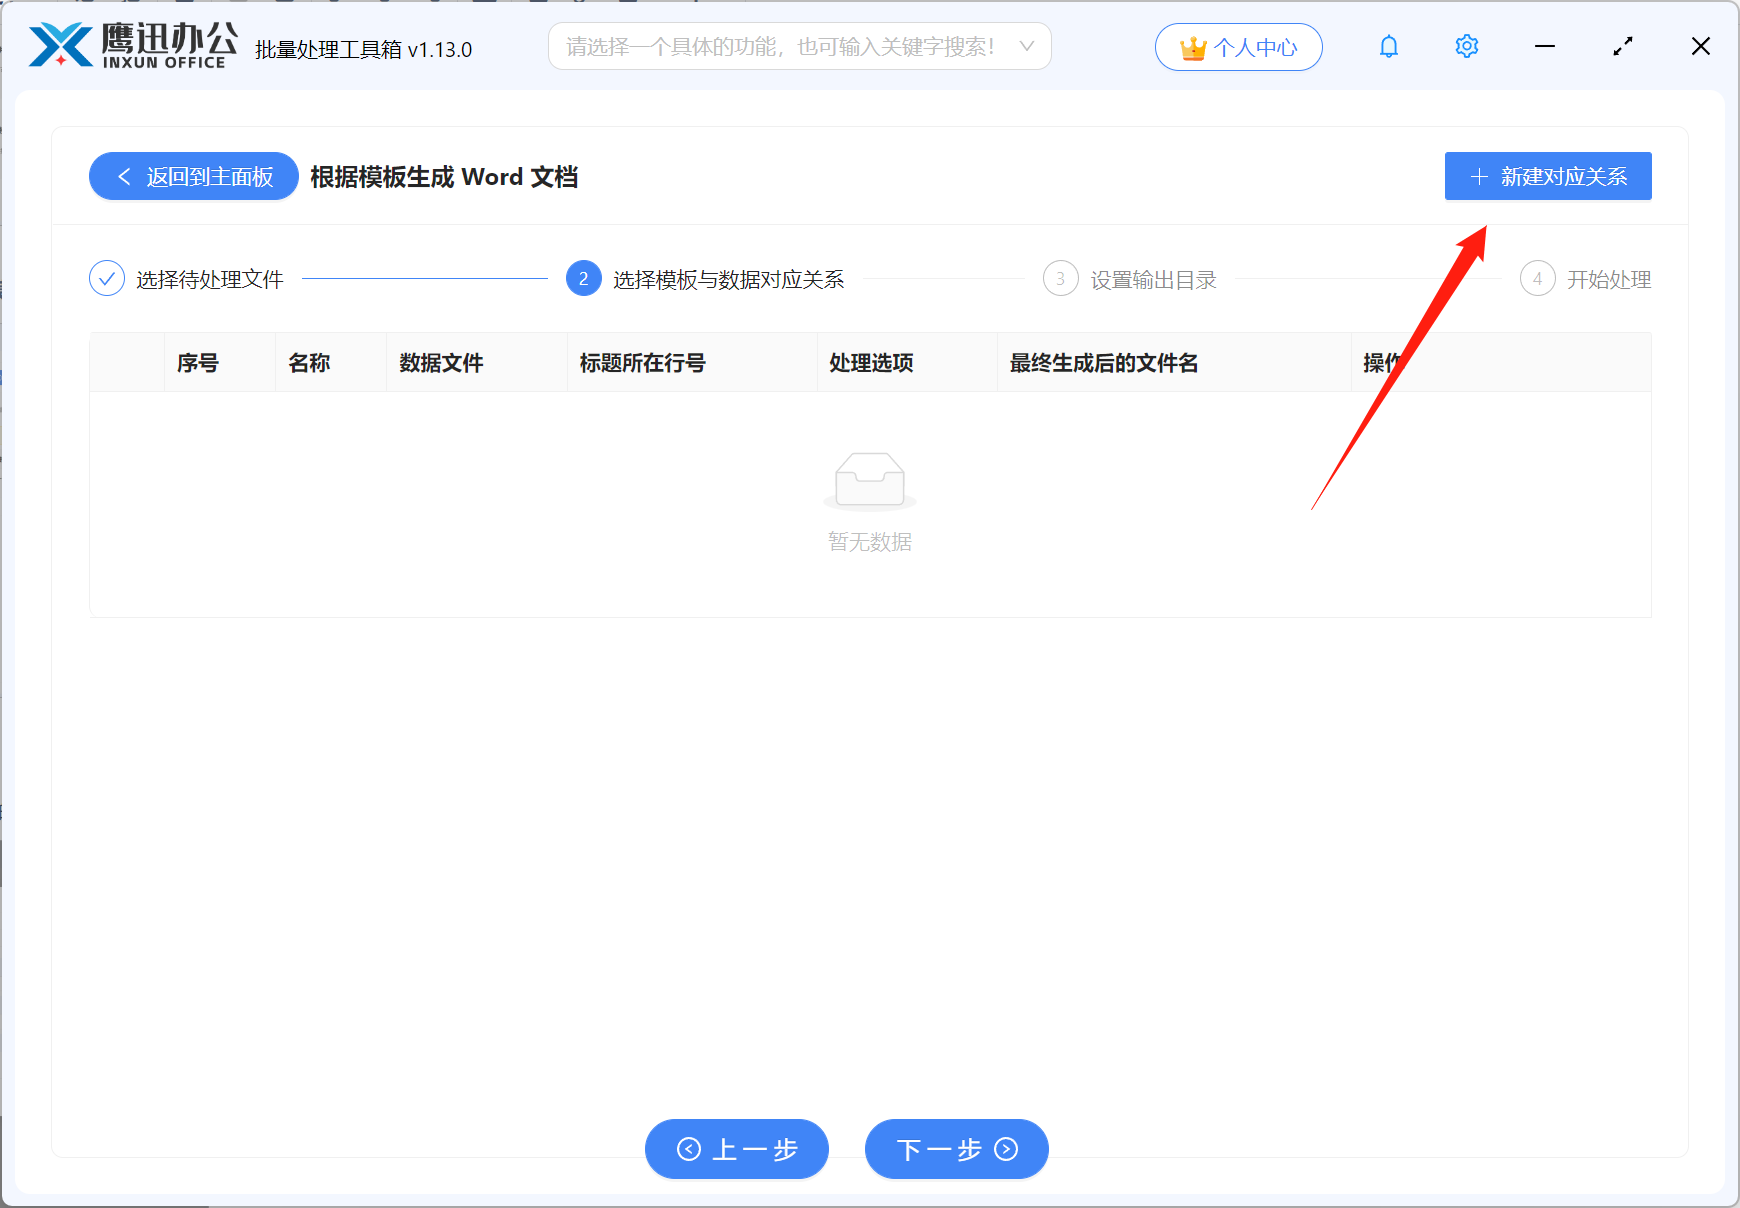Click the progress line between step 1 and 2
The width and height of the screenshot is (1740, 1208).
425,278
